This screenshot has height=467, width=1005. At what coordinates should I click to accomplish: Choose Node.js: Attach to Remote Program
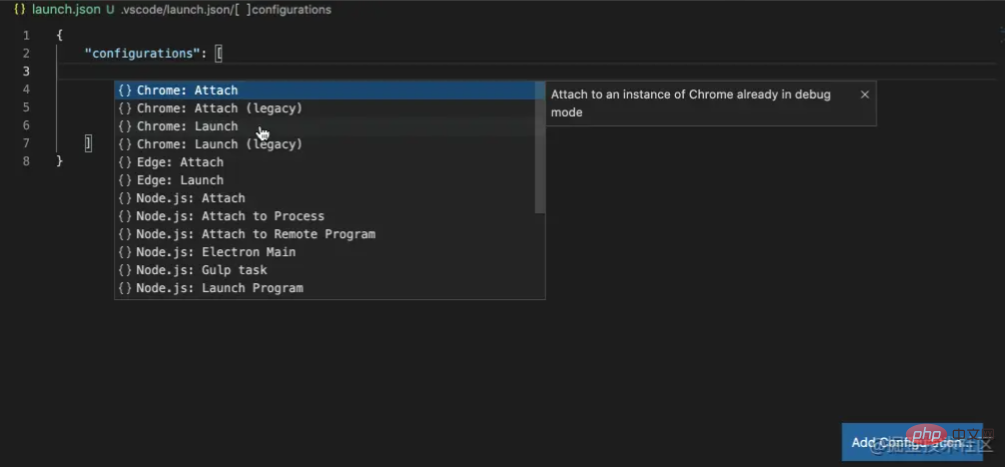(x=255, y=234)
